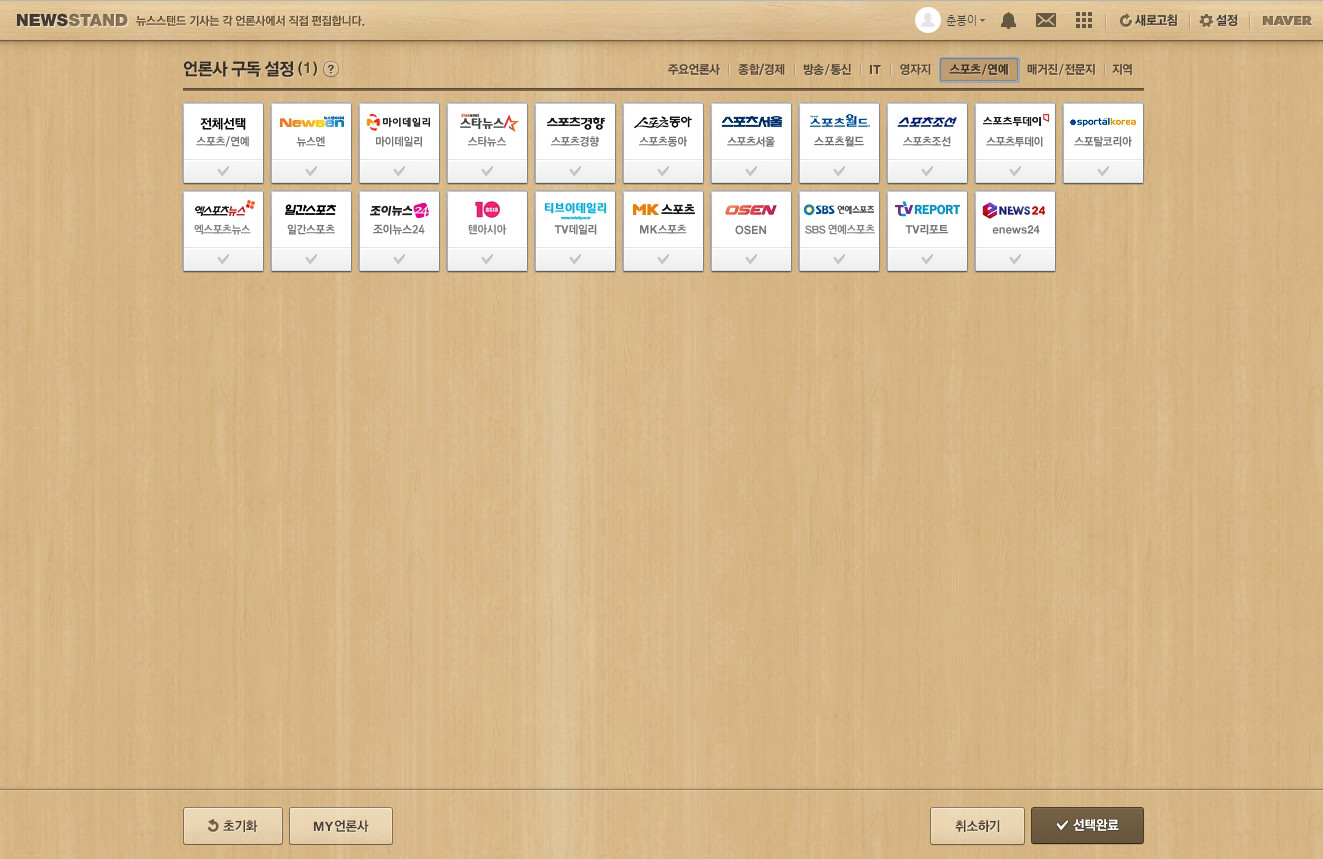Screen dimensions: 1323x859
Task: Confirm with 선택완료 button
Action: [x=1087, y=826]
